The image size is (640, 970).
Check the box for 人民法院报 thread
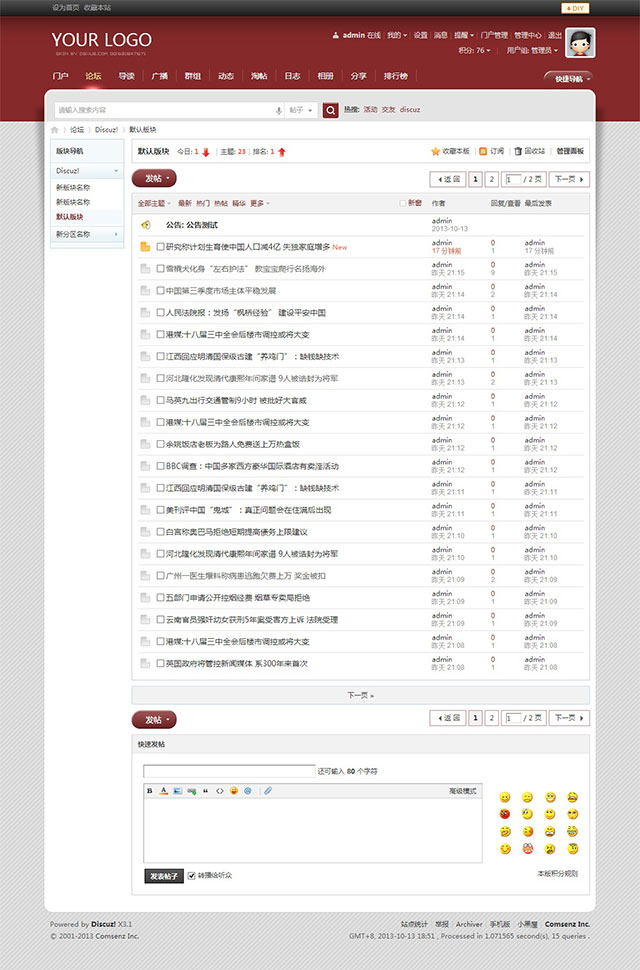[160, 313]
